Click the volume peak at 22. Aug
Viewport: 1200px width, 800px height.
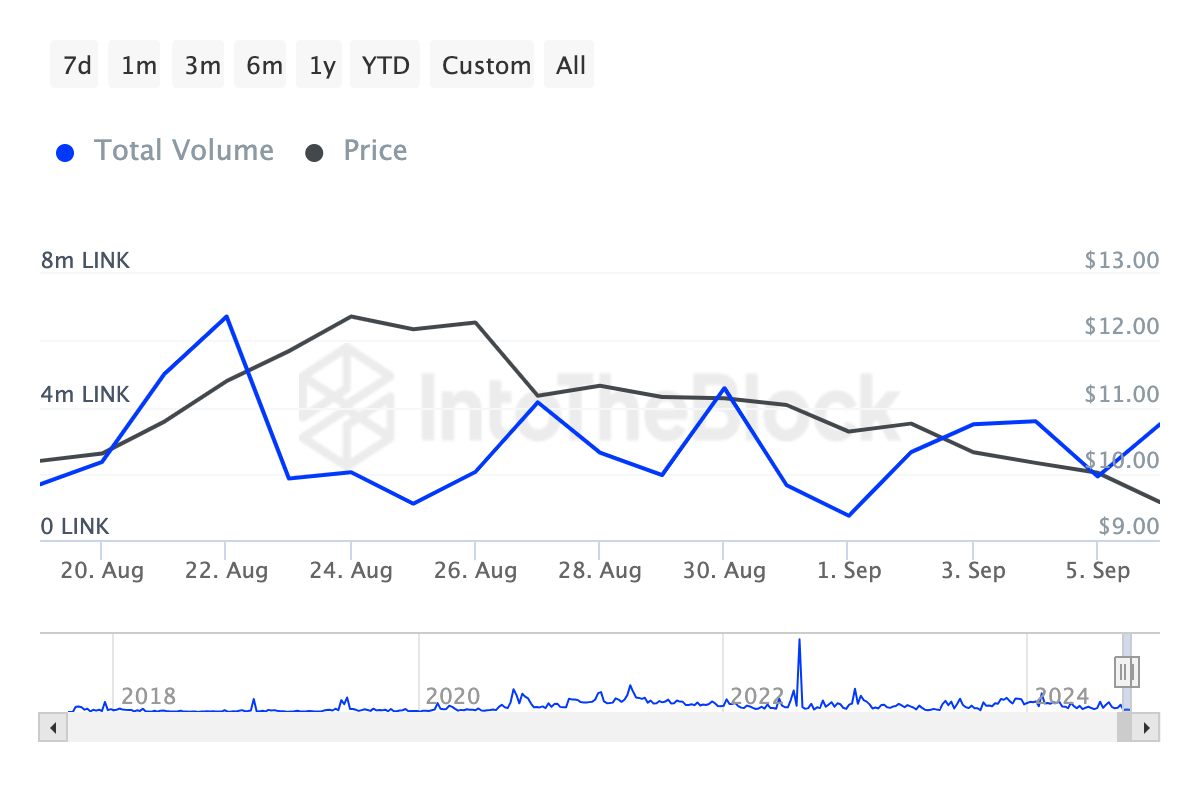(x=227, y=316)
